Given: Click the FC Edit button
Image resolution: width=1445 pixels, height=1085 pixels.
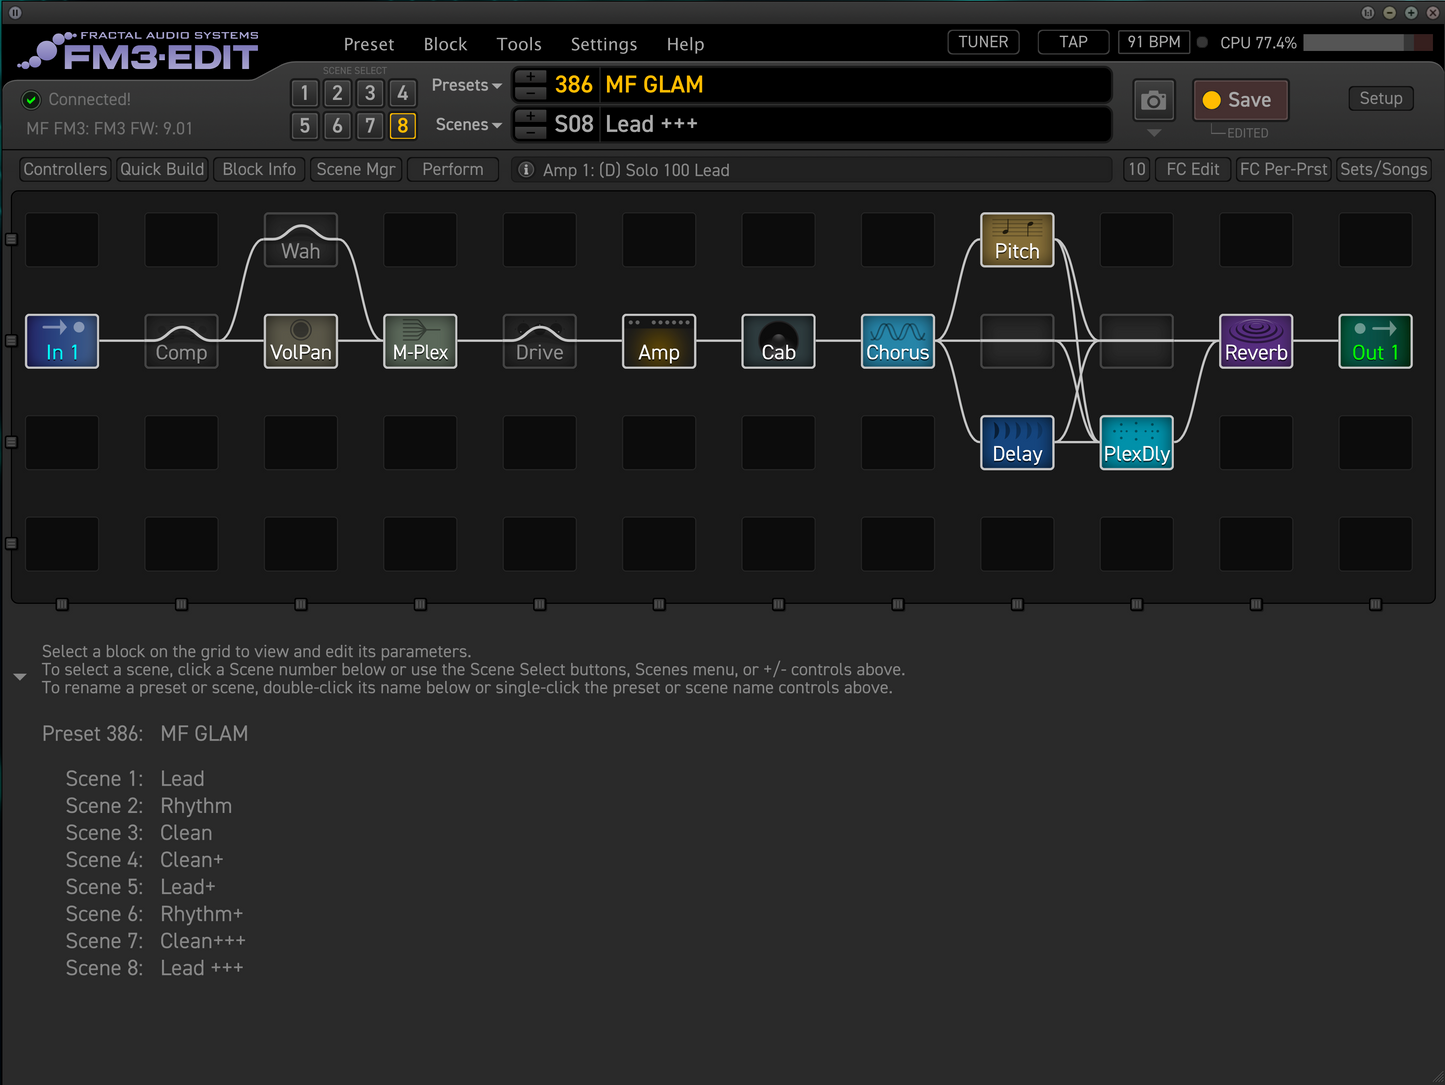Looking at the screenshot, I should coord(1192,169).
